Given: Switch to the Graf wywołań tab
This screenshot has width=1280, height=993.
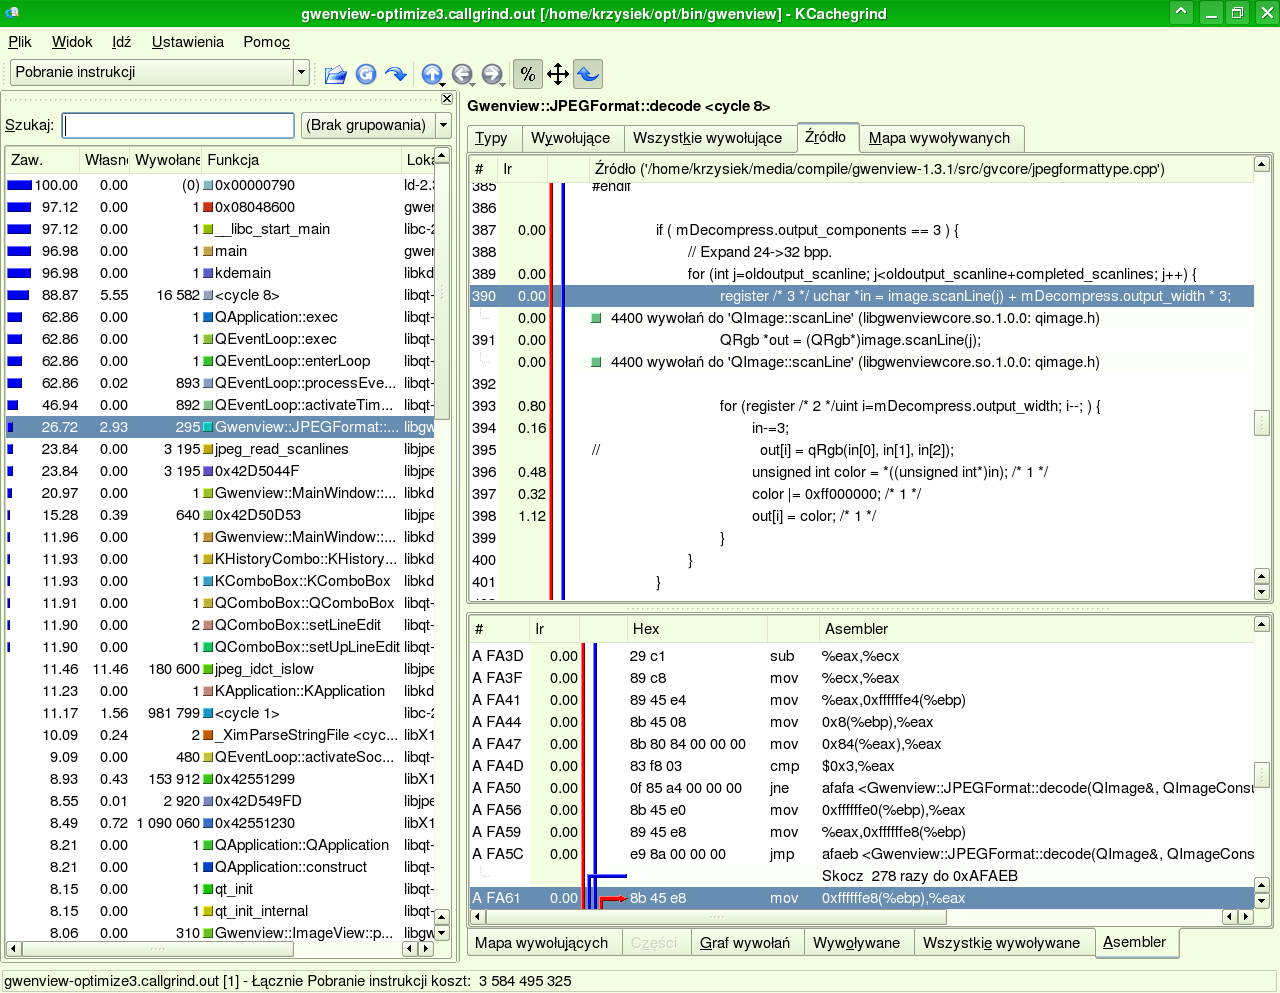Looking at the screenshot, I should [744, 943].
